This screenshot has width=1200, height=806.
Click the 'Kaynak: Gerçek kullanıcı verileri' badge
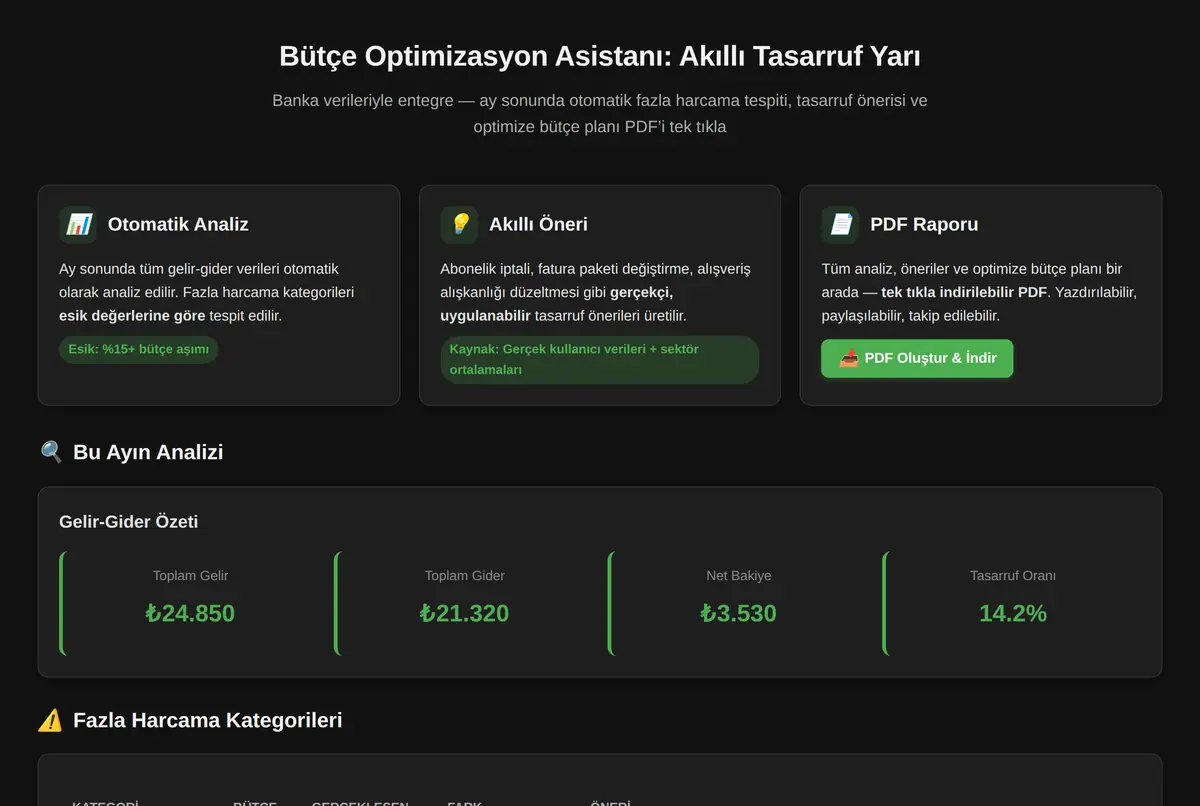(x=599, y=360)
